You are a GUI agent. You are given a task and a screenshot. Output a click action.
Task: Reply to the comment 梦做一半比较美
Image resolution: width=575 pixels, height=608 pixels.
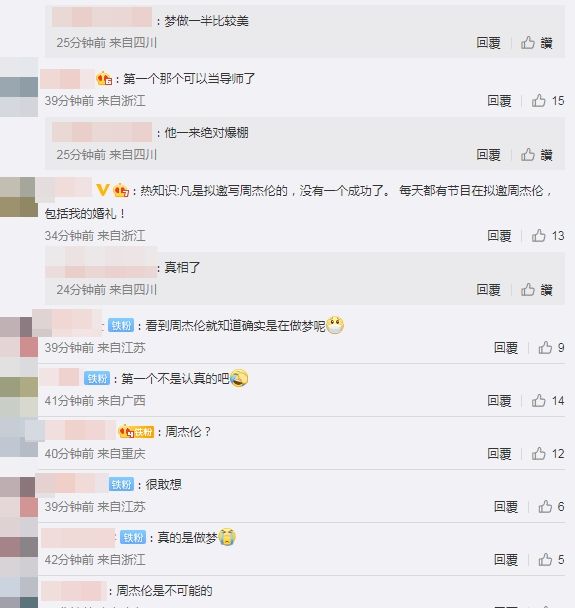click(x=489, y=43)
